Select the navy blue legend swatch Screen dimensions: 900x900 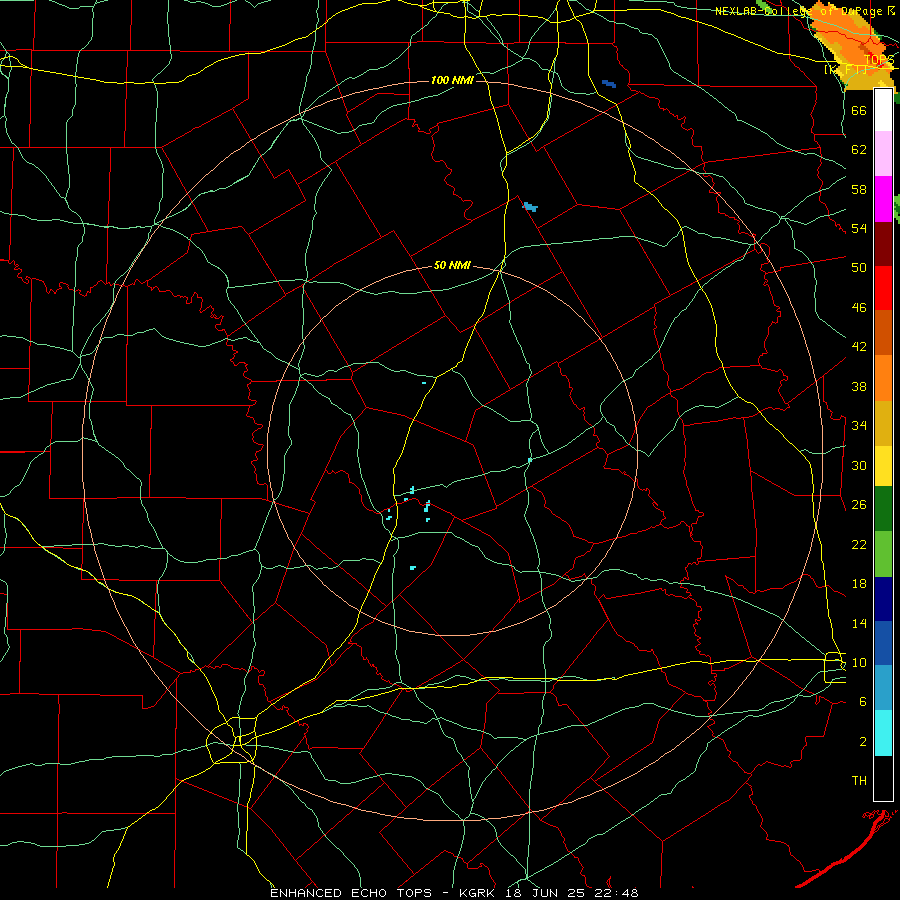[x=883, y=599]
